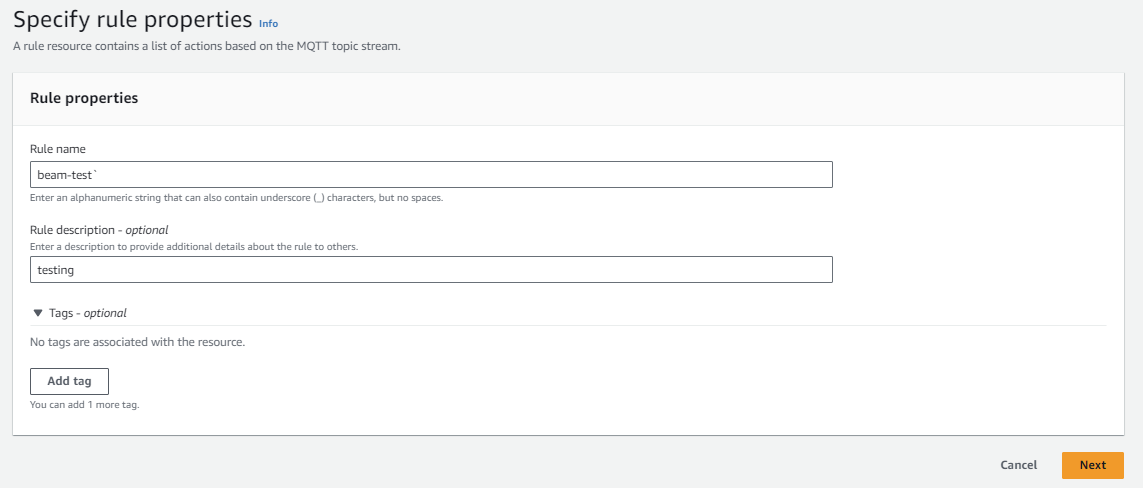
Task: Cancel the rule creation
Action: (x=1018, y=465)
